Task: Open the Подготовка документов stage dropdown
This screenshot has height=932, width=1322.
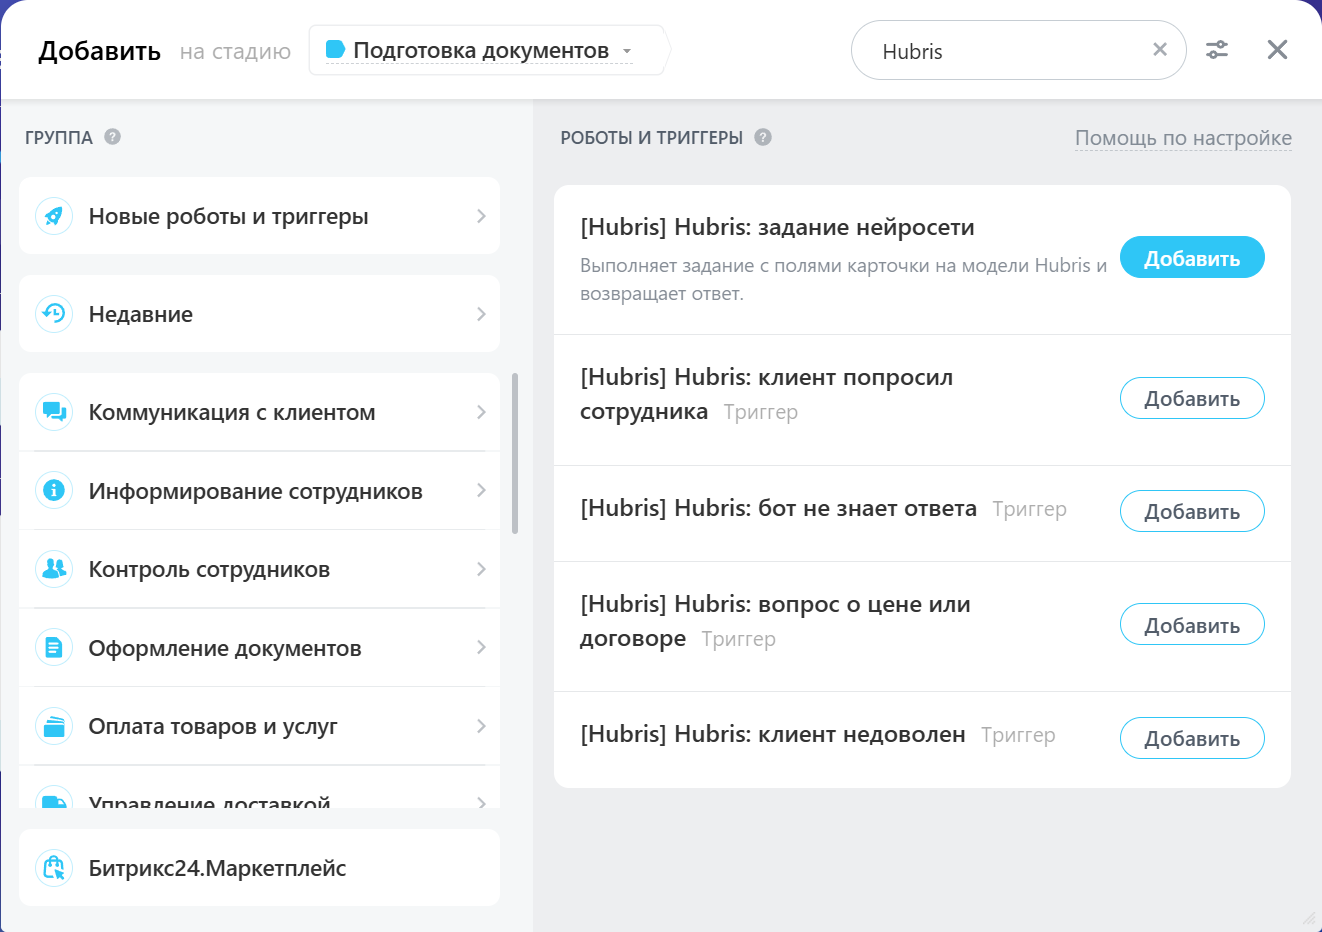Action: (488, 50)
